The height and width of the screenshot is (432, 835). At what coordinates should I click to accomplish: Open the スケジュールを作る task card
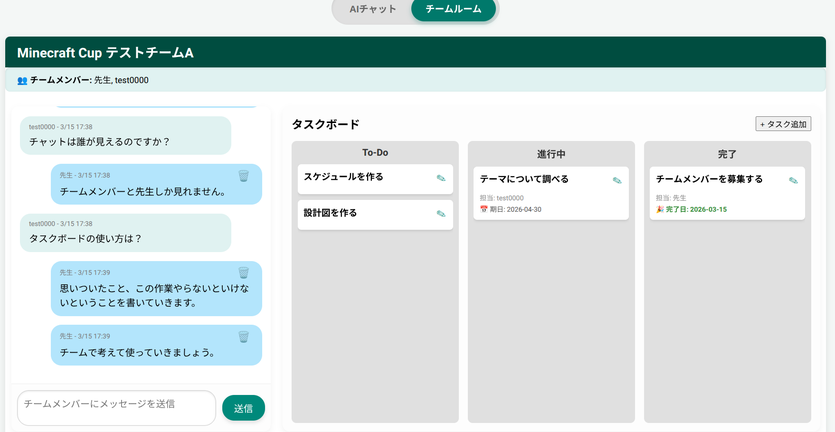click(x=375, y=179)
